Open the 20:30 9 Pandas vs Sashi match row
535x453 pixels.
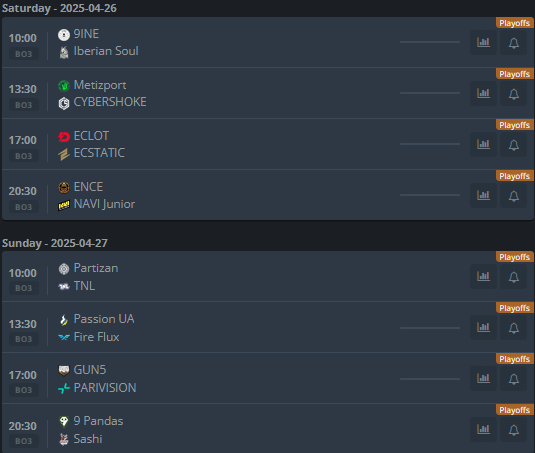coord(268,429)
